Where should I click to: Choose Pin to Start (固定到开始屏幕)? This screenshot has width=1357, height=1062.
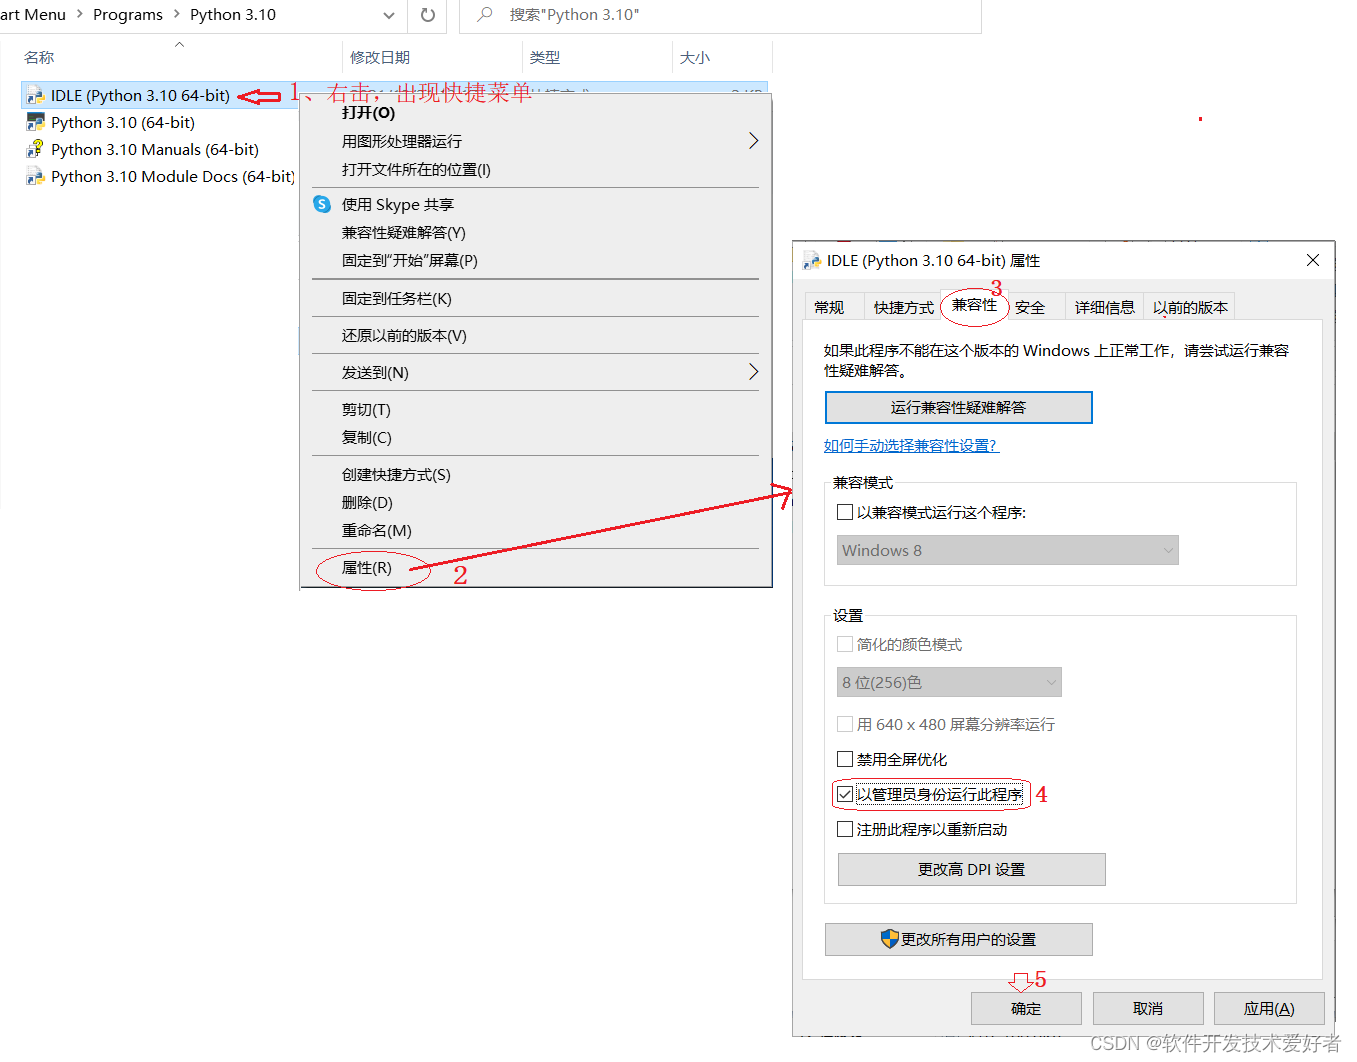click(x=410, y=260)
